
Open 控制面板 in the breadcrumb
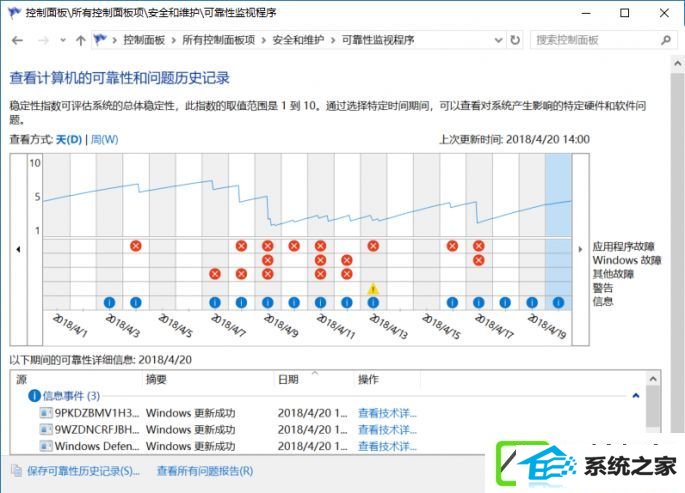point(144,40)
